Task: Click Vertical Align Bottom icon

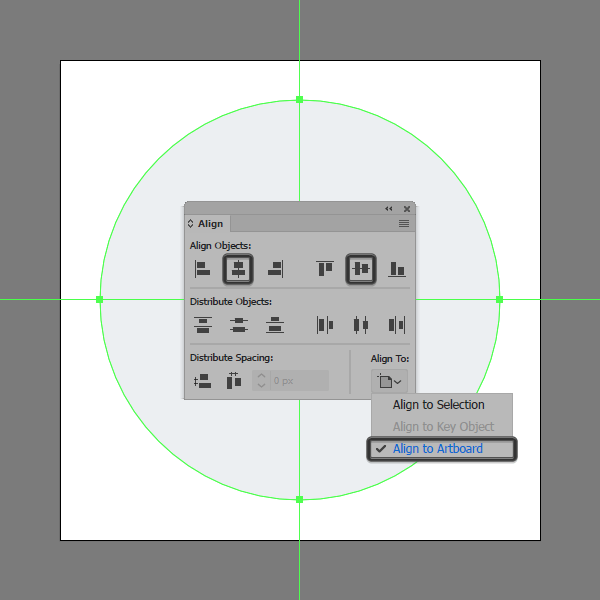Action: [397, 269]
